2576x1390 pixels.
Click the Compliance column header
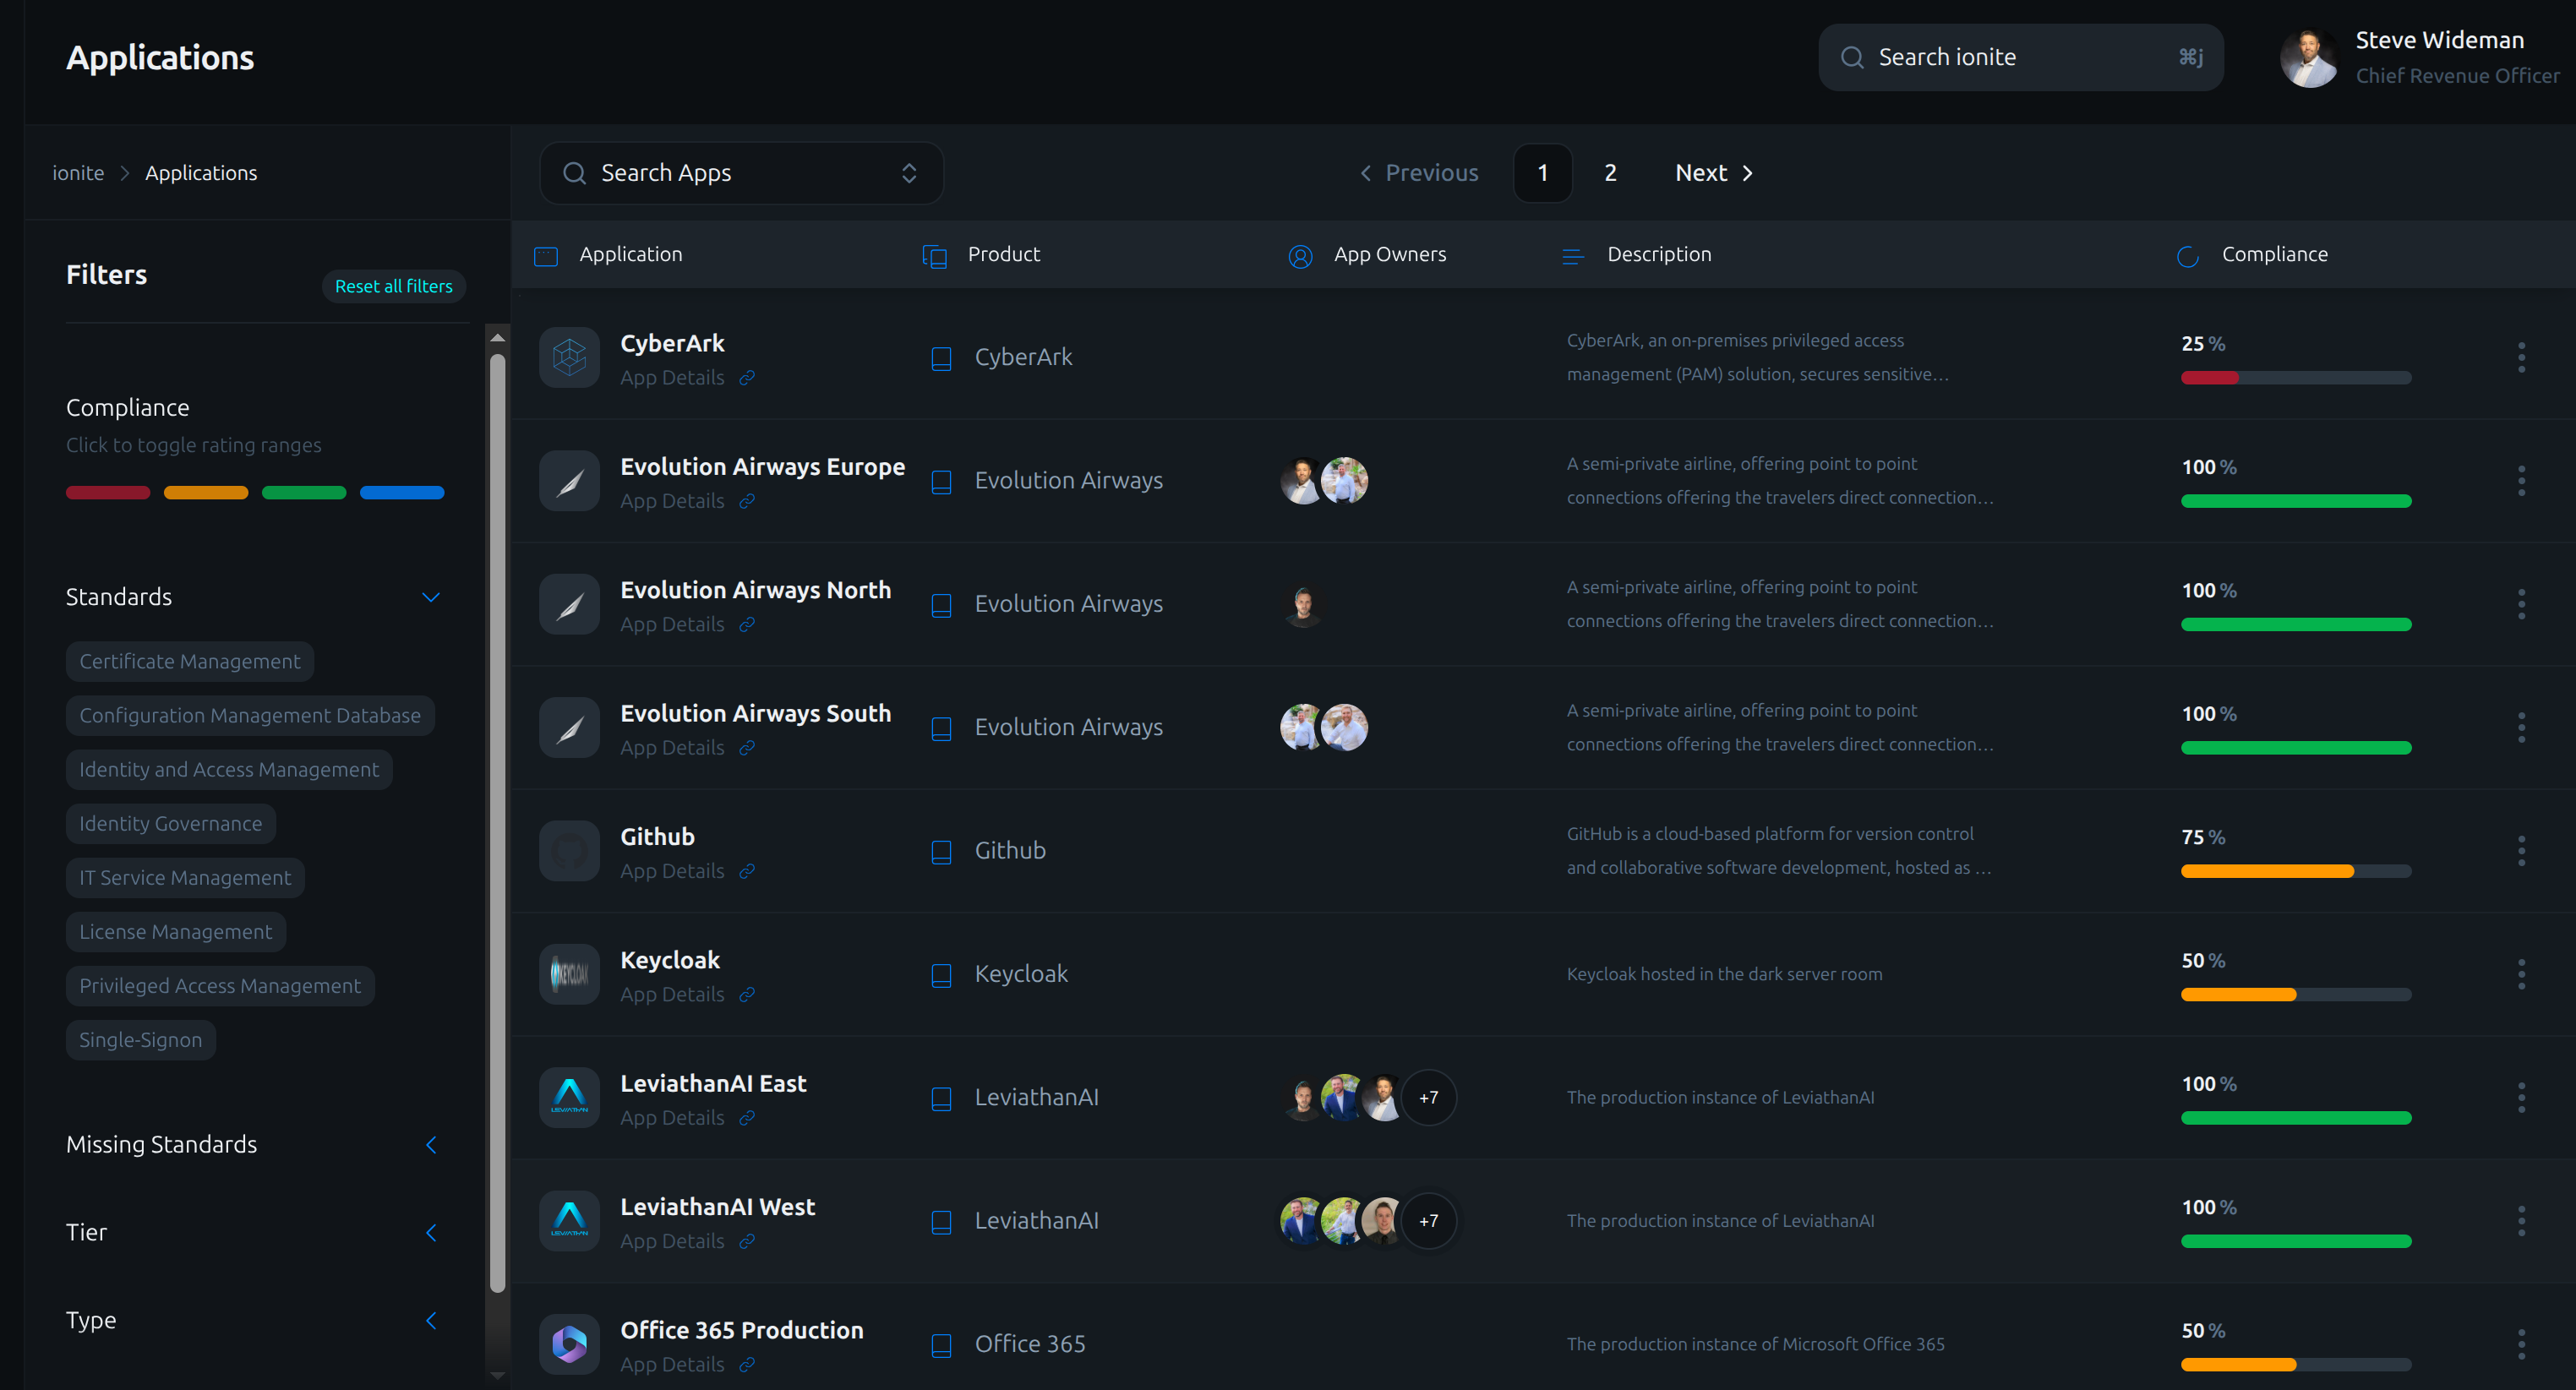pos(2274,255)
